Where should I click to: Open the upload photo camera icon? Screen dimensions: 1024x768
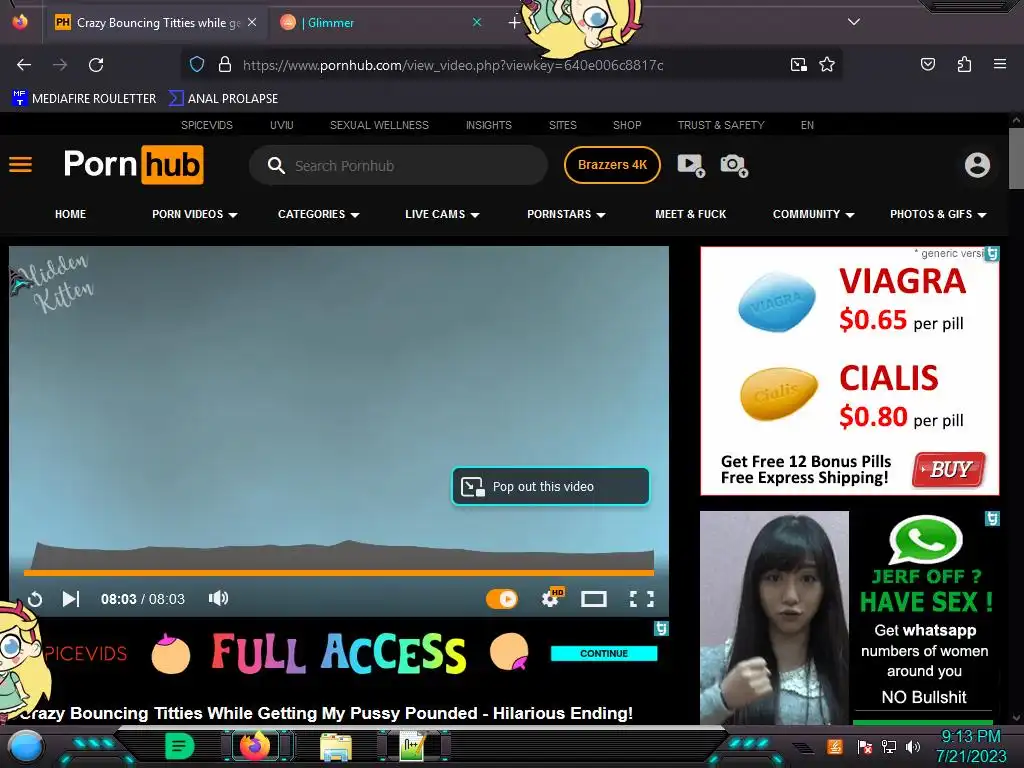click(x=734, y=165)
